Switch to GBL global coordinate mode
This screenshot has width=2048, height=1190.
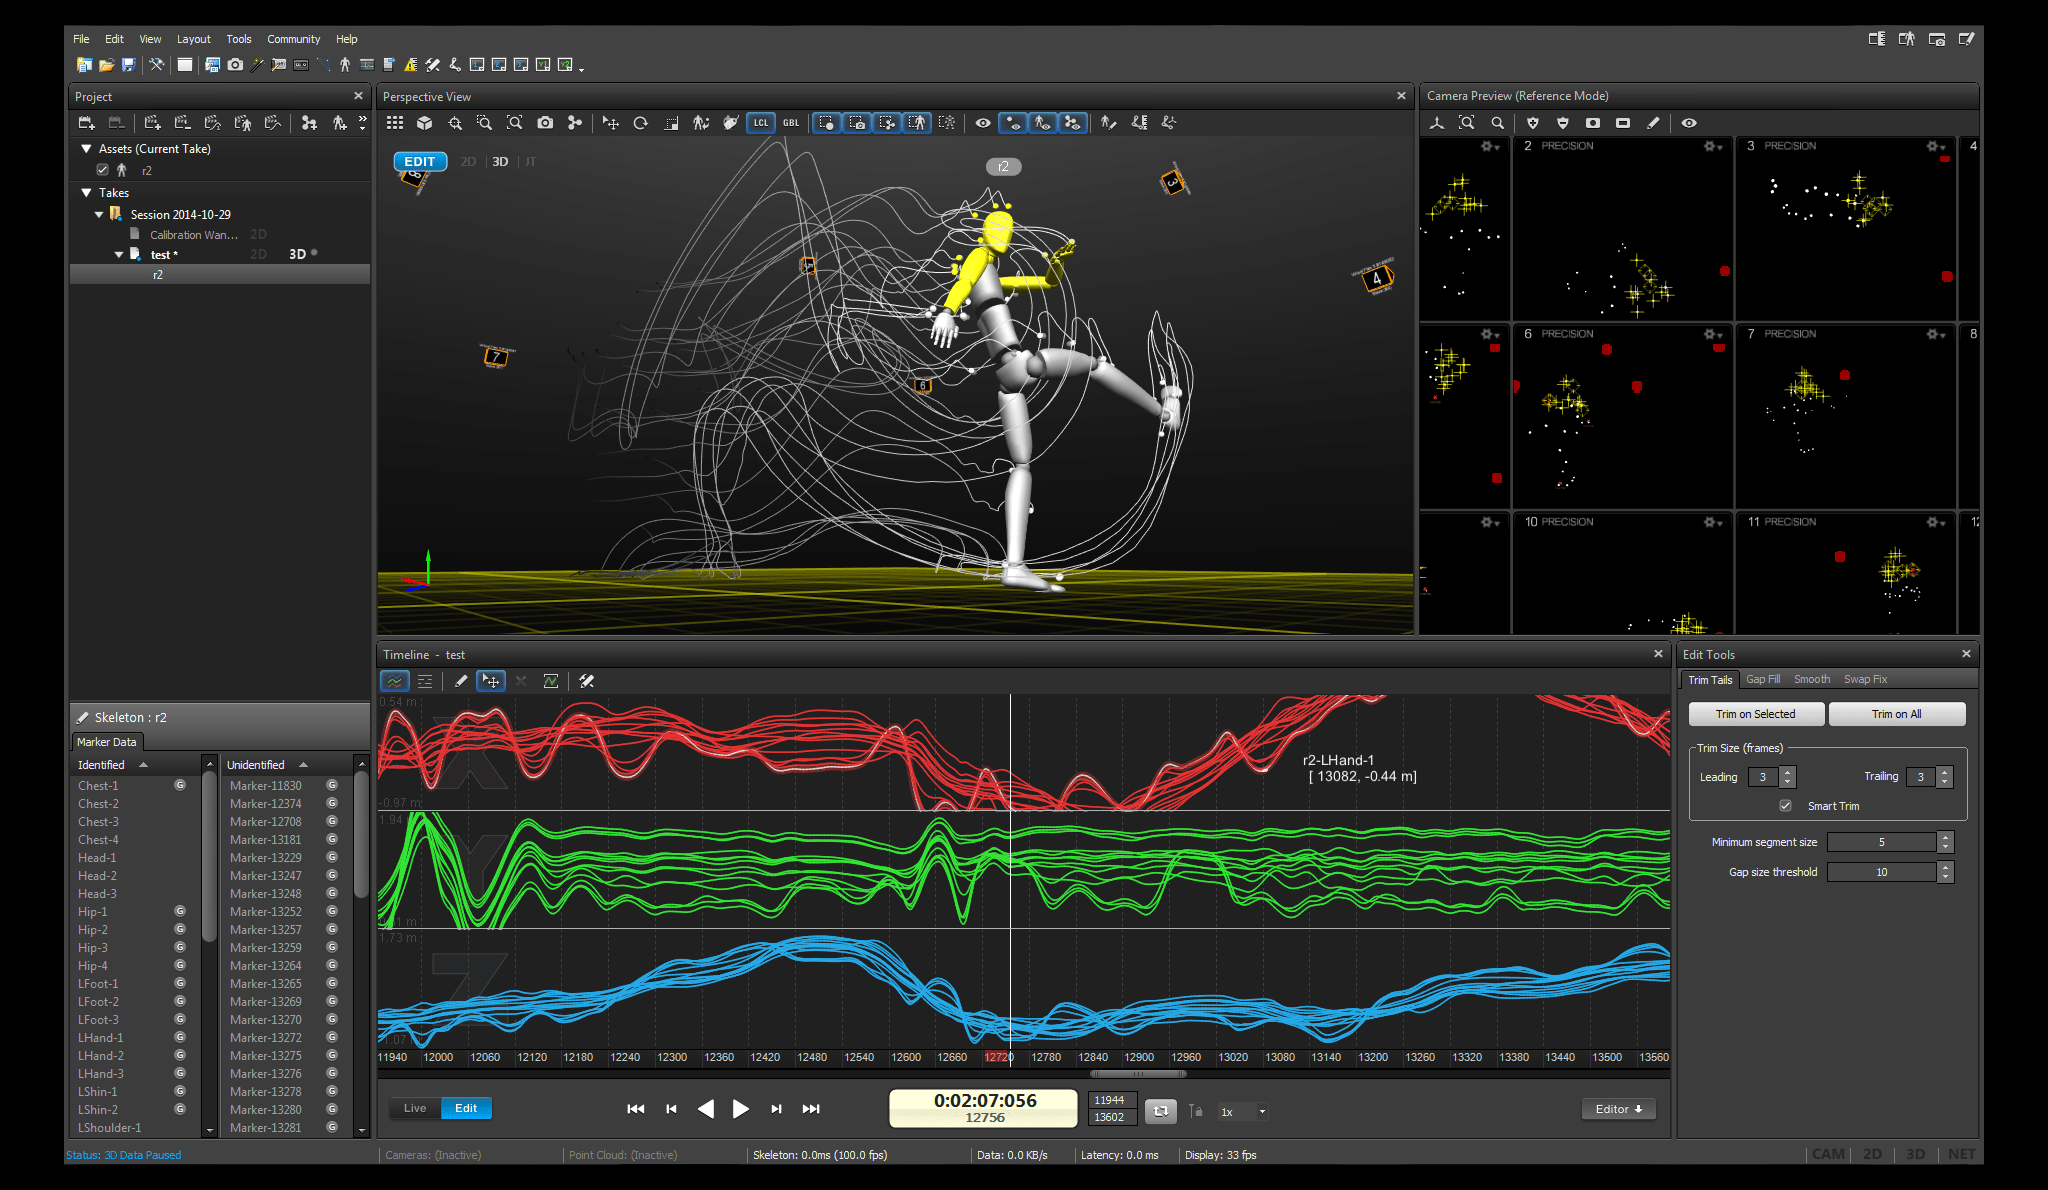pyautogui.click(x=791, y=123)
